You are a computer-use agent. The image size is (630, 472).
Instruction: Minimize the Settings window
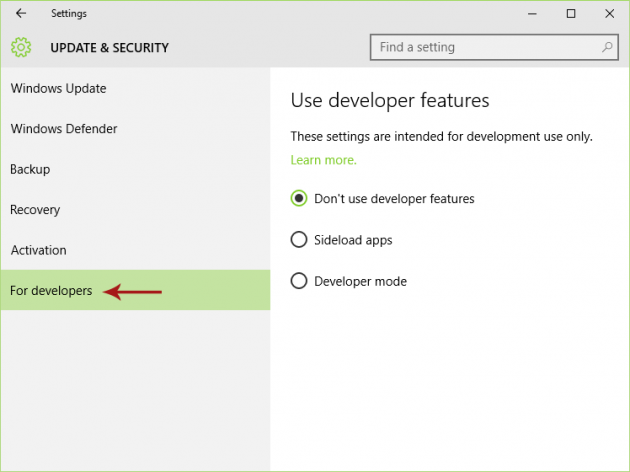pos(532,14)
